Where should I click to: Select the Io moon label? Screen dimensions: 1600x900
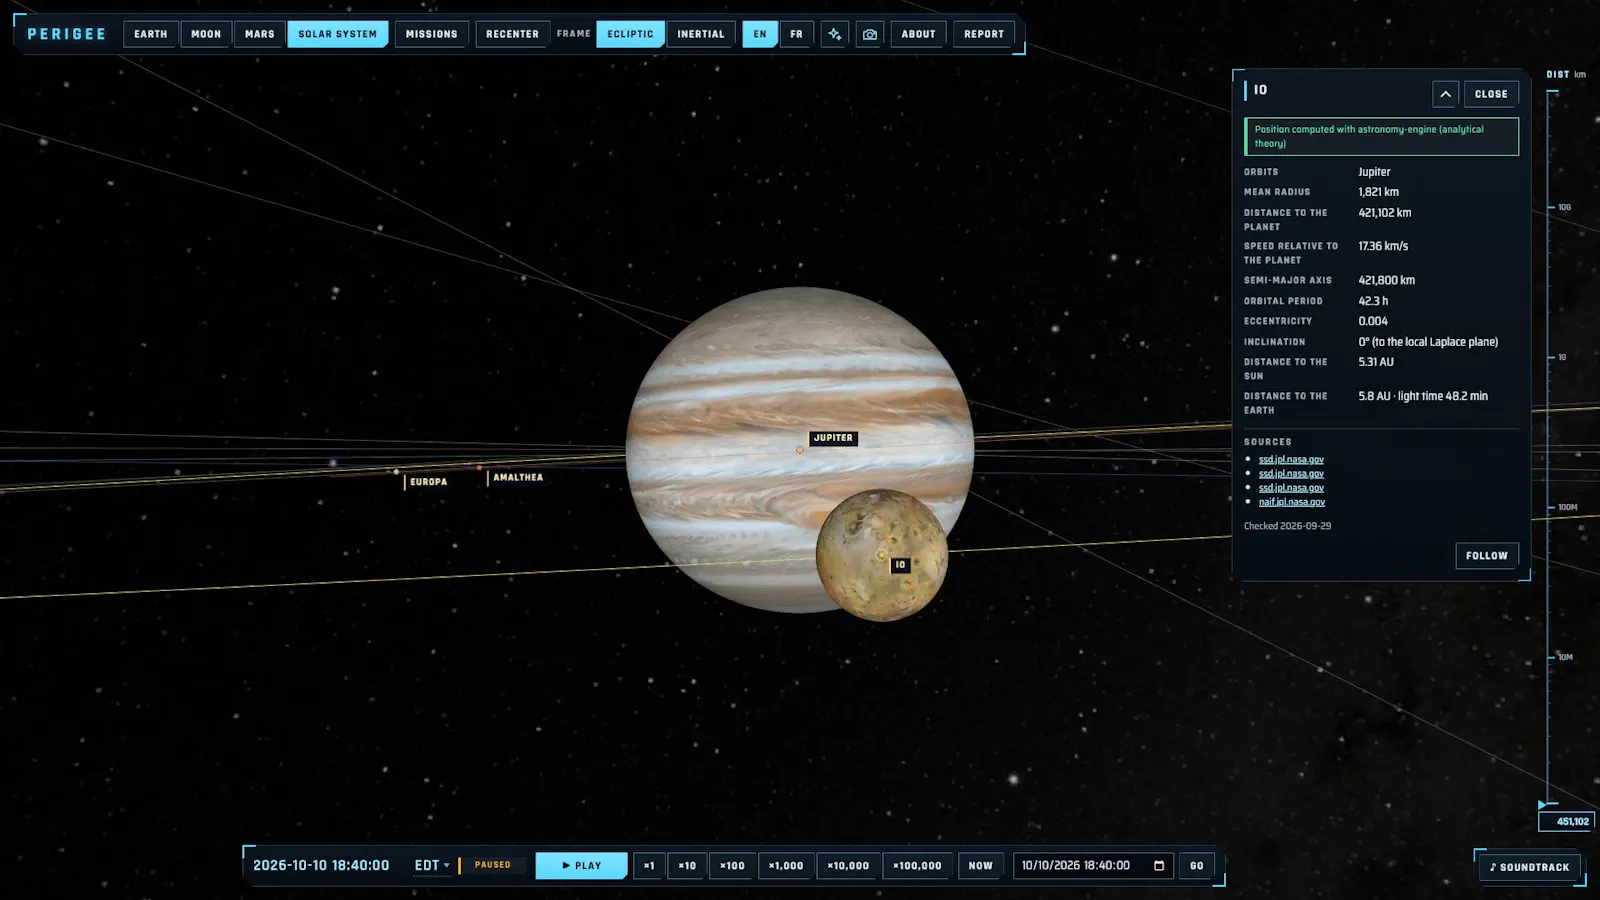[900, 565]
